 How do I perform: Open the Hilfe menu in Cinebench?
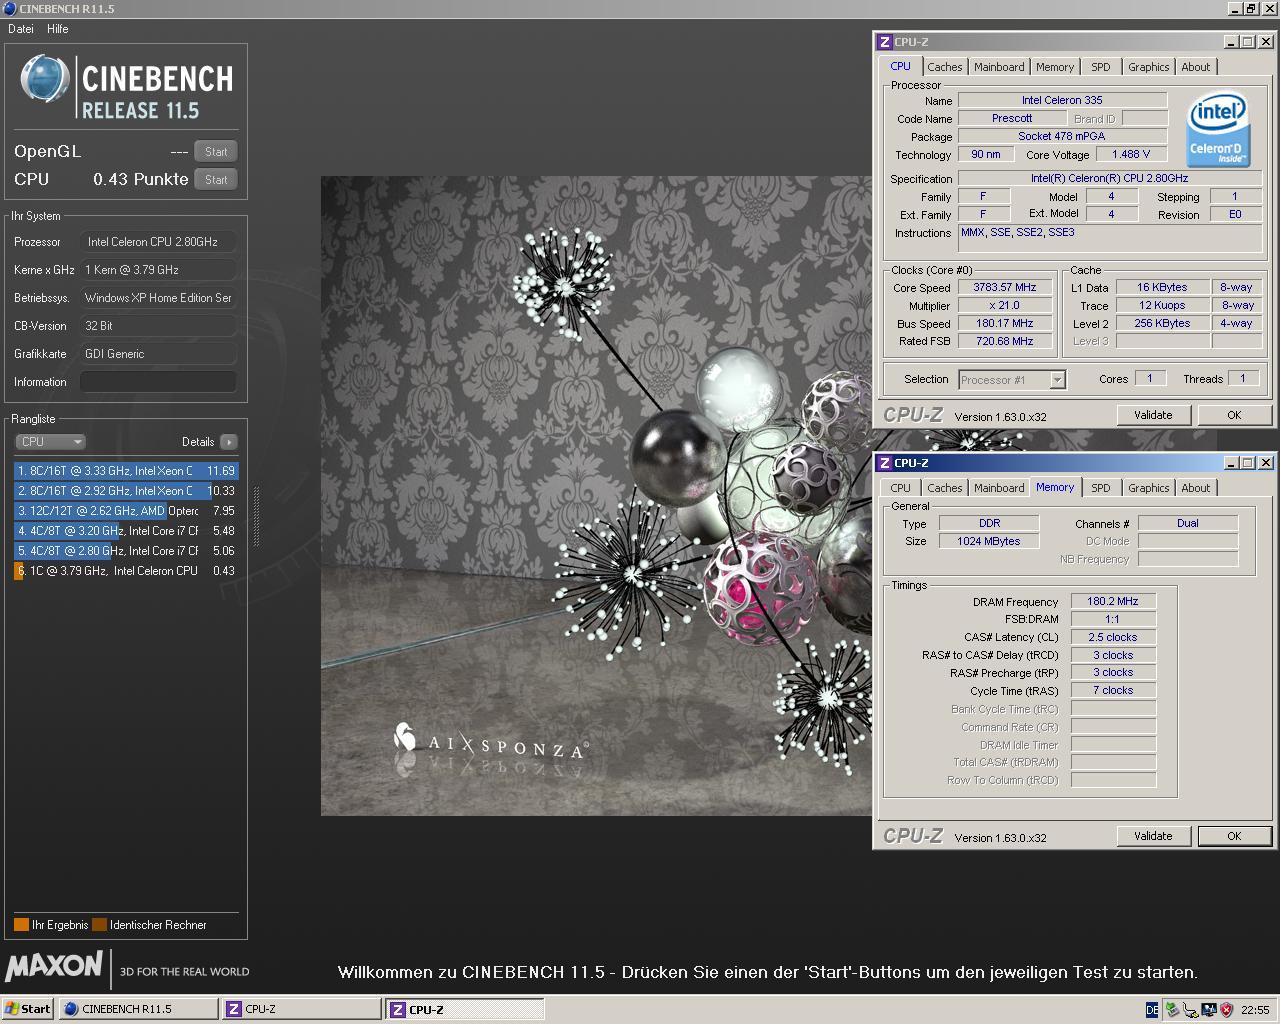click(x=58, y=29)
